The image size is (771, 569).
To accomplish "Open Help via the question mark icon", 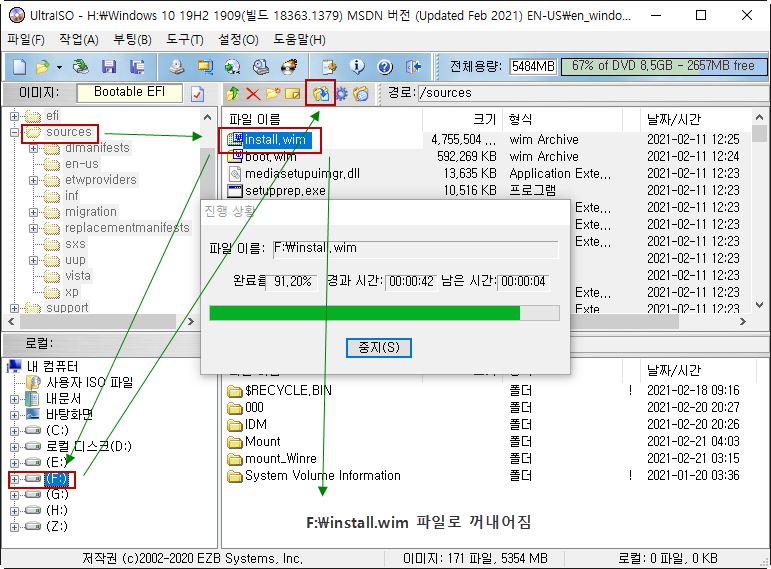I will [385, 66].
